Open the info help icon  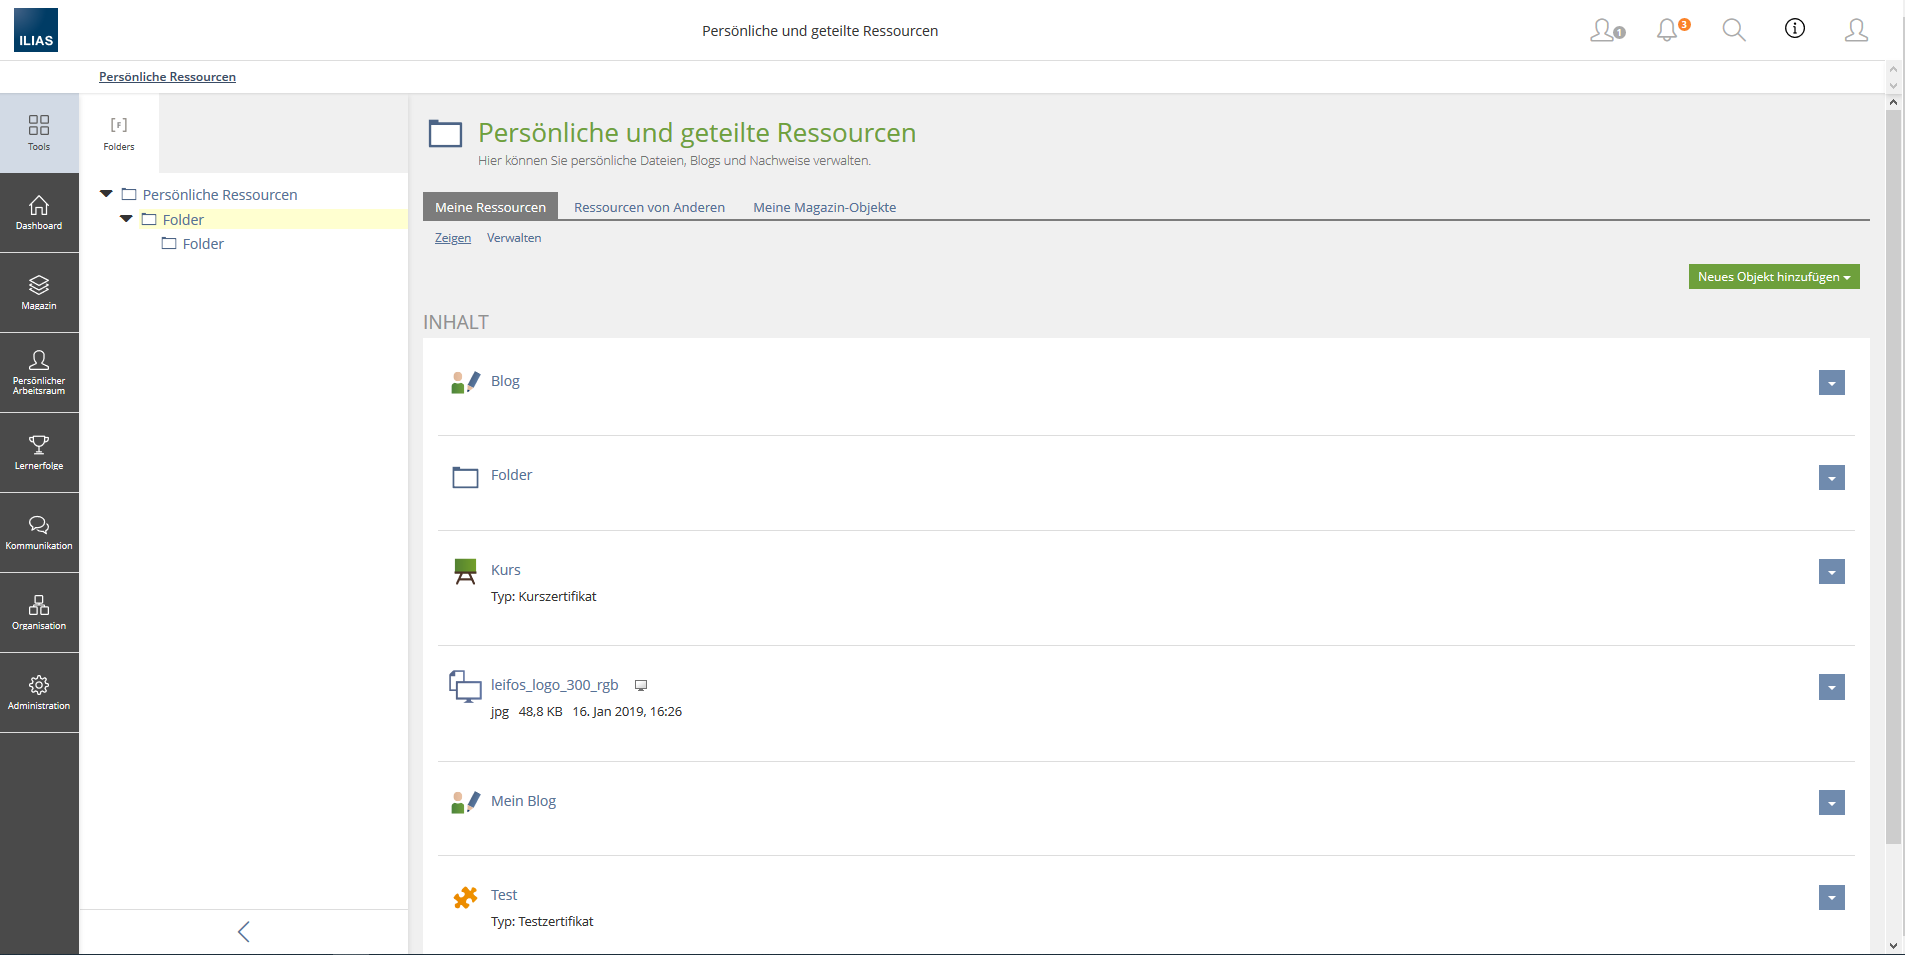(1795, 29)
